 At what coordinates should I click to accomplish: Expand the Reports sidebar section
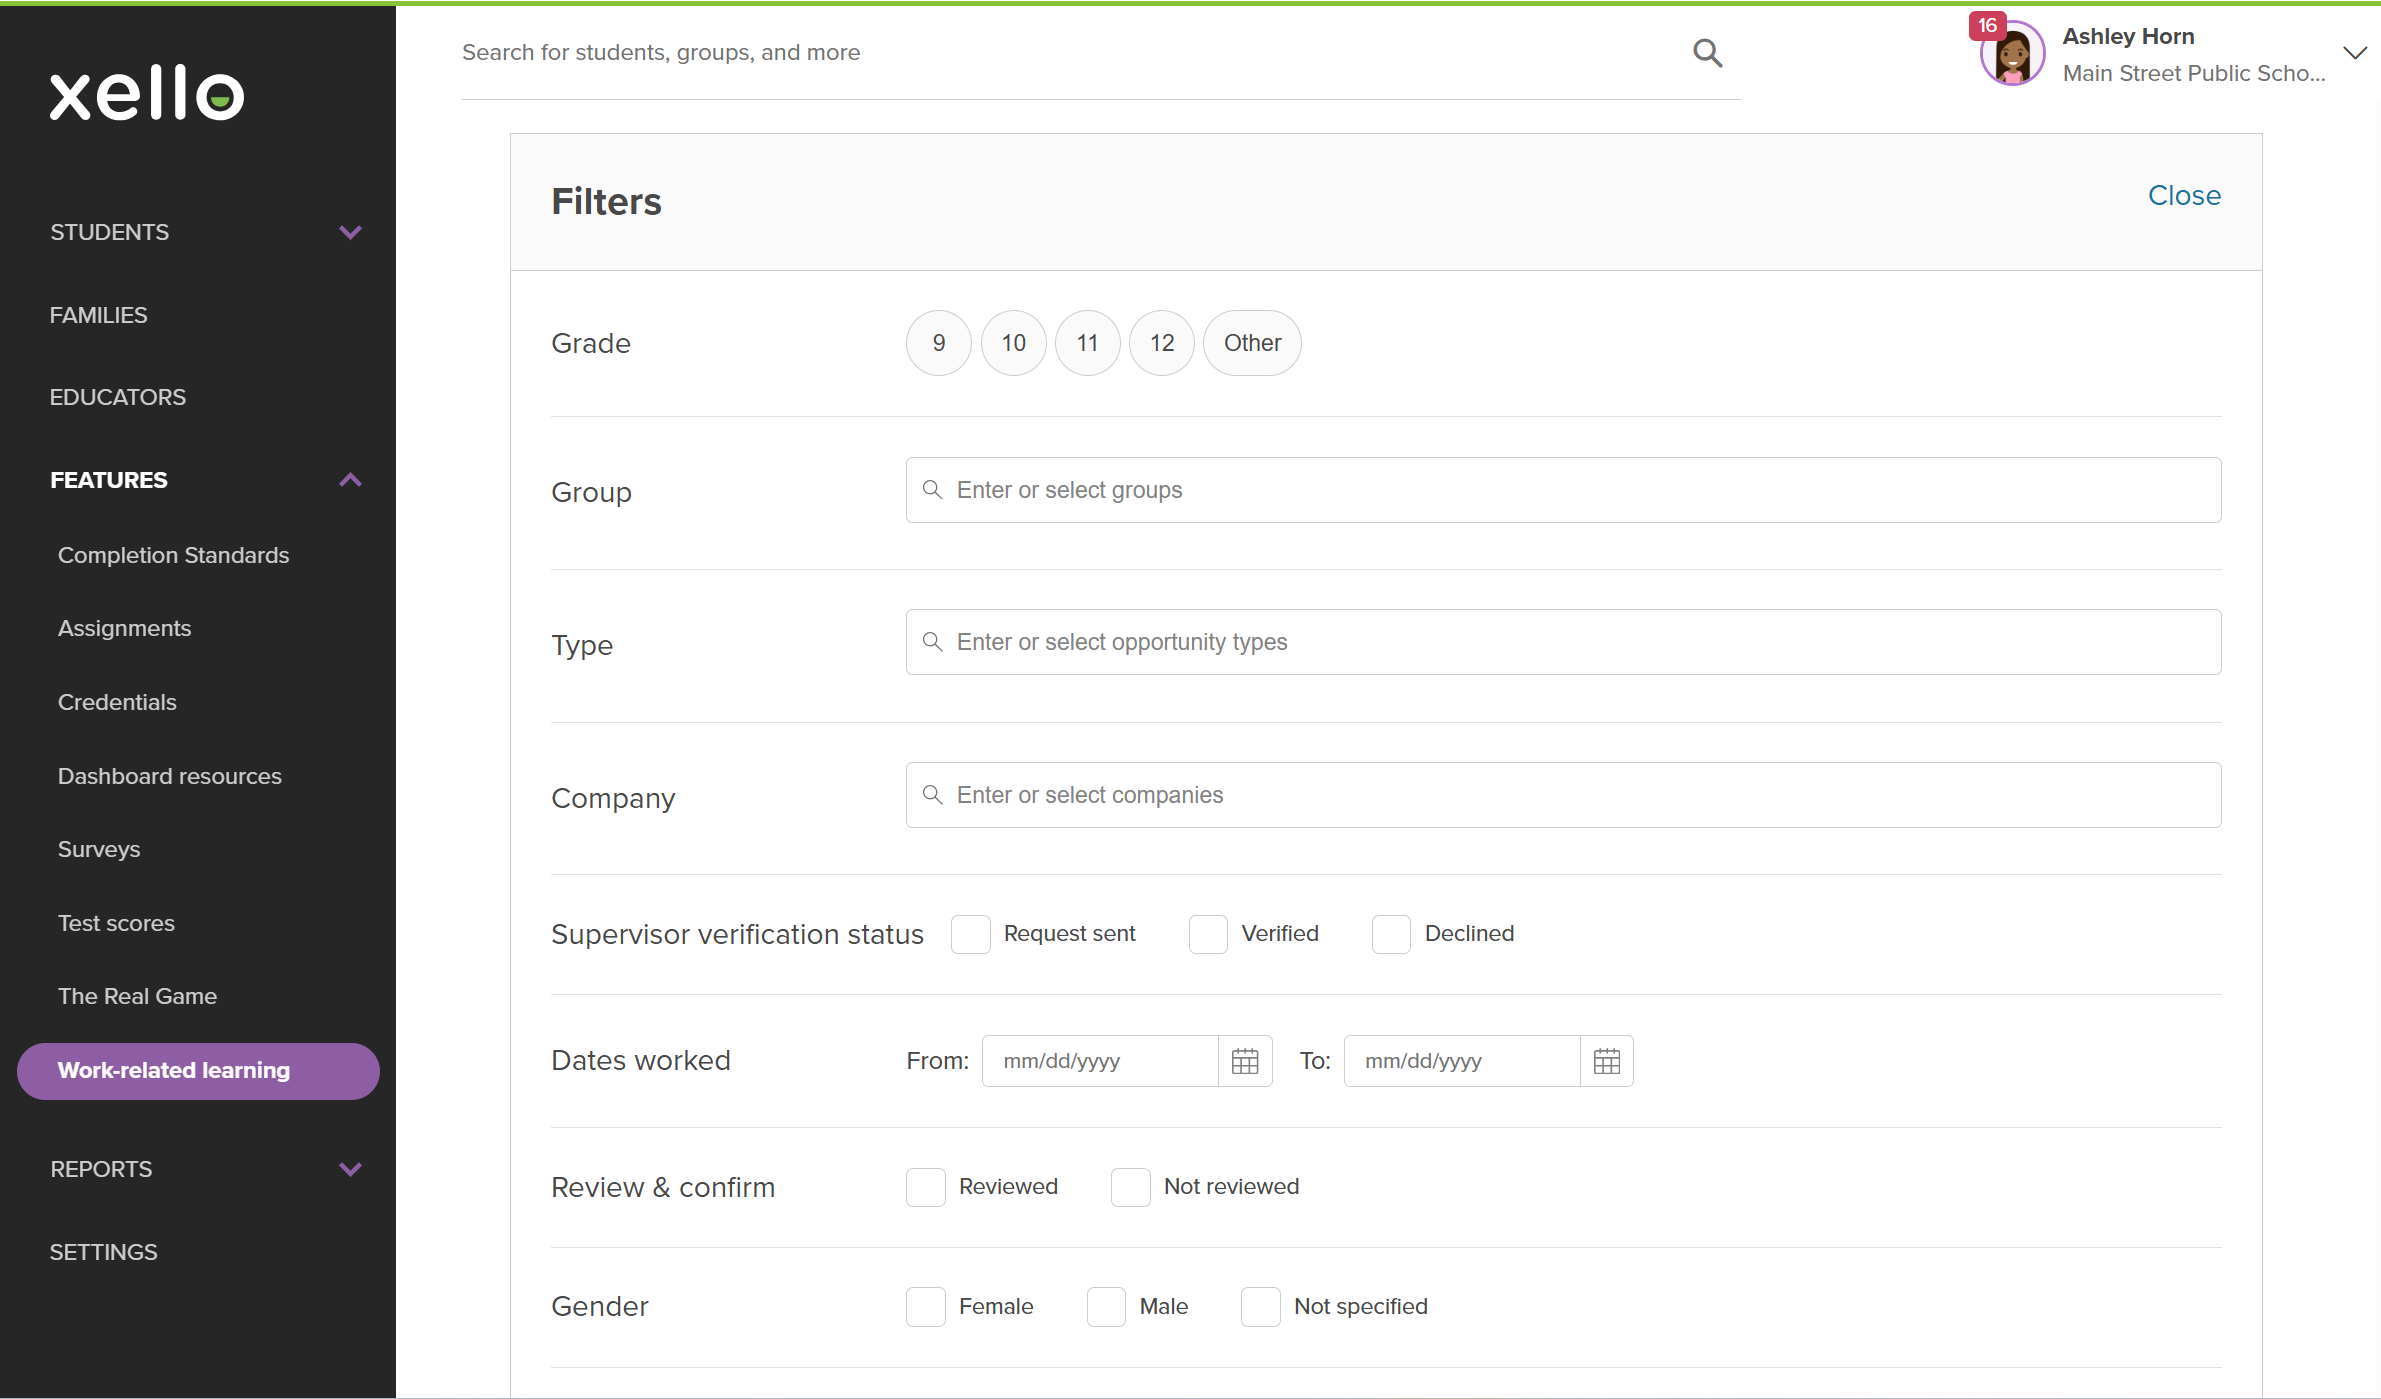(x=350, y=1169)
